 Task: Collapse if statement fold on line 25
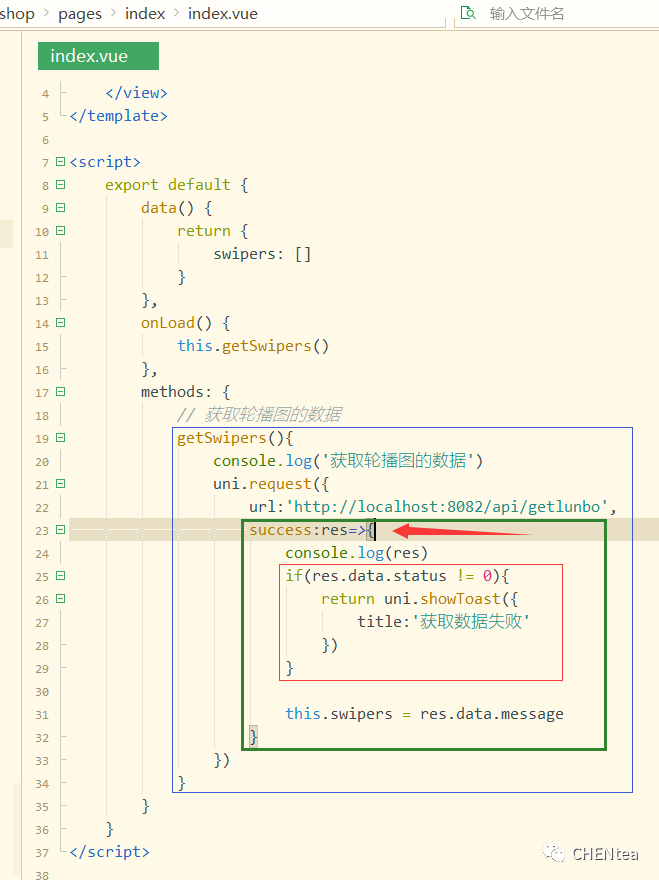pos(61,576)
